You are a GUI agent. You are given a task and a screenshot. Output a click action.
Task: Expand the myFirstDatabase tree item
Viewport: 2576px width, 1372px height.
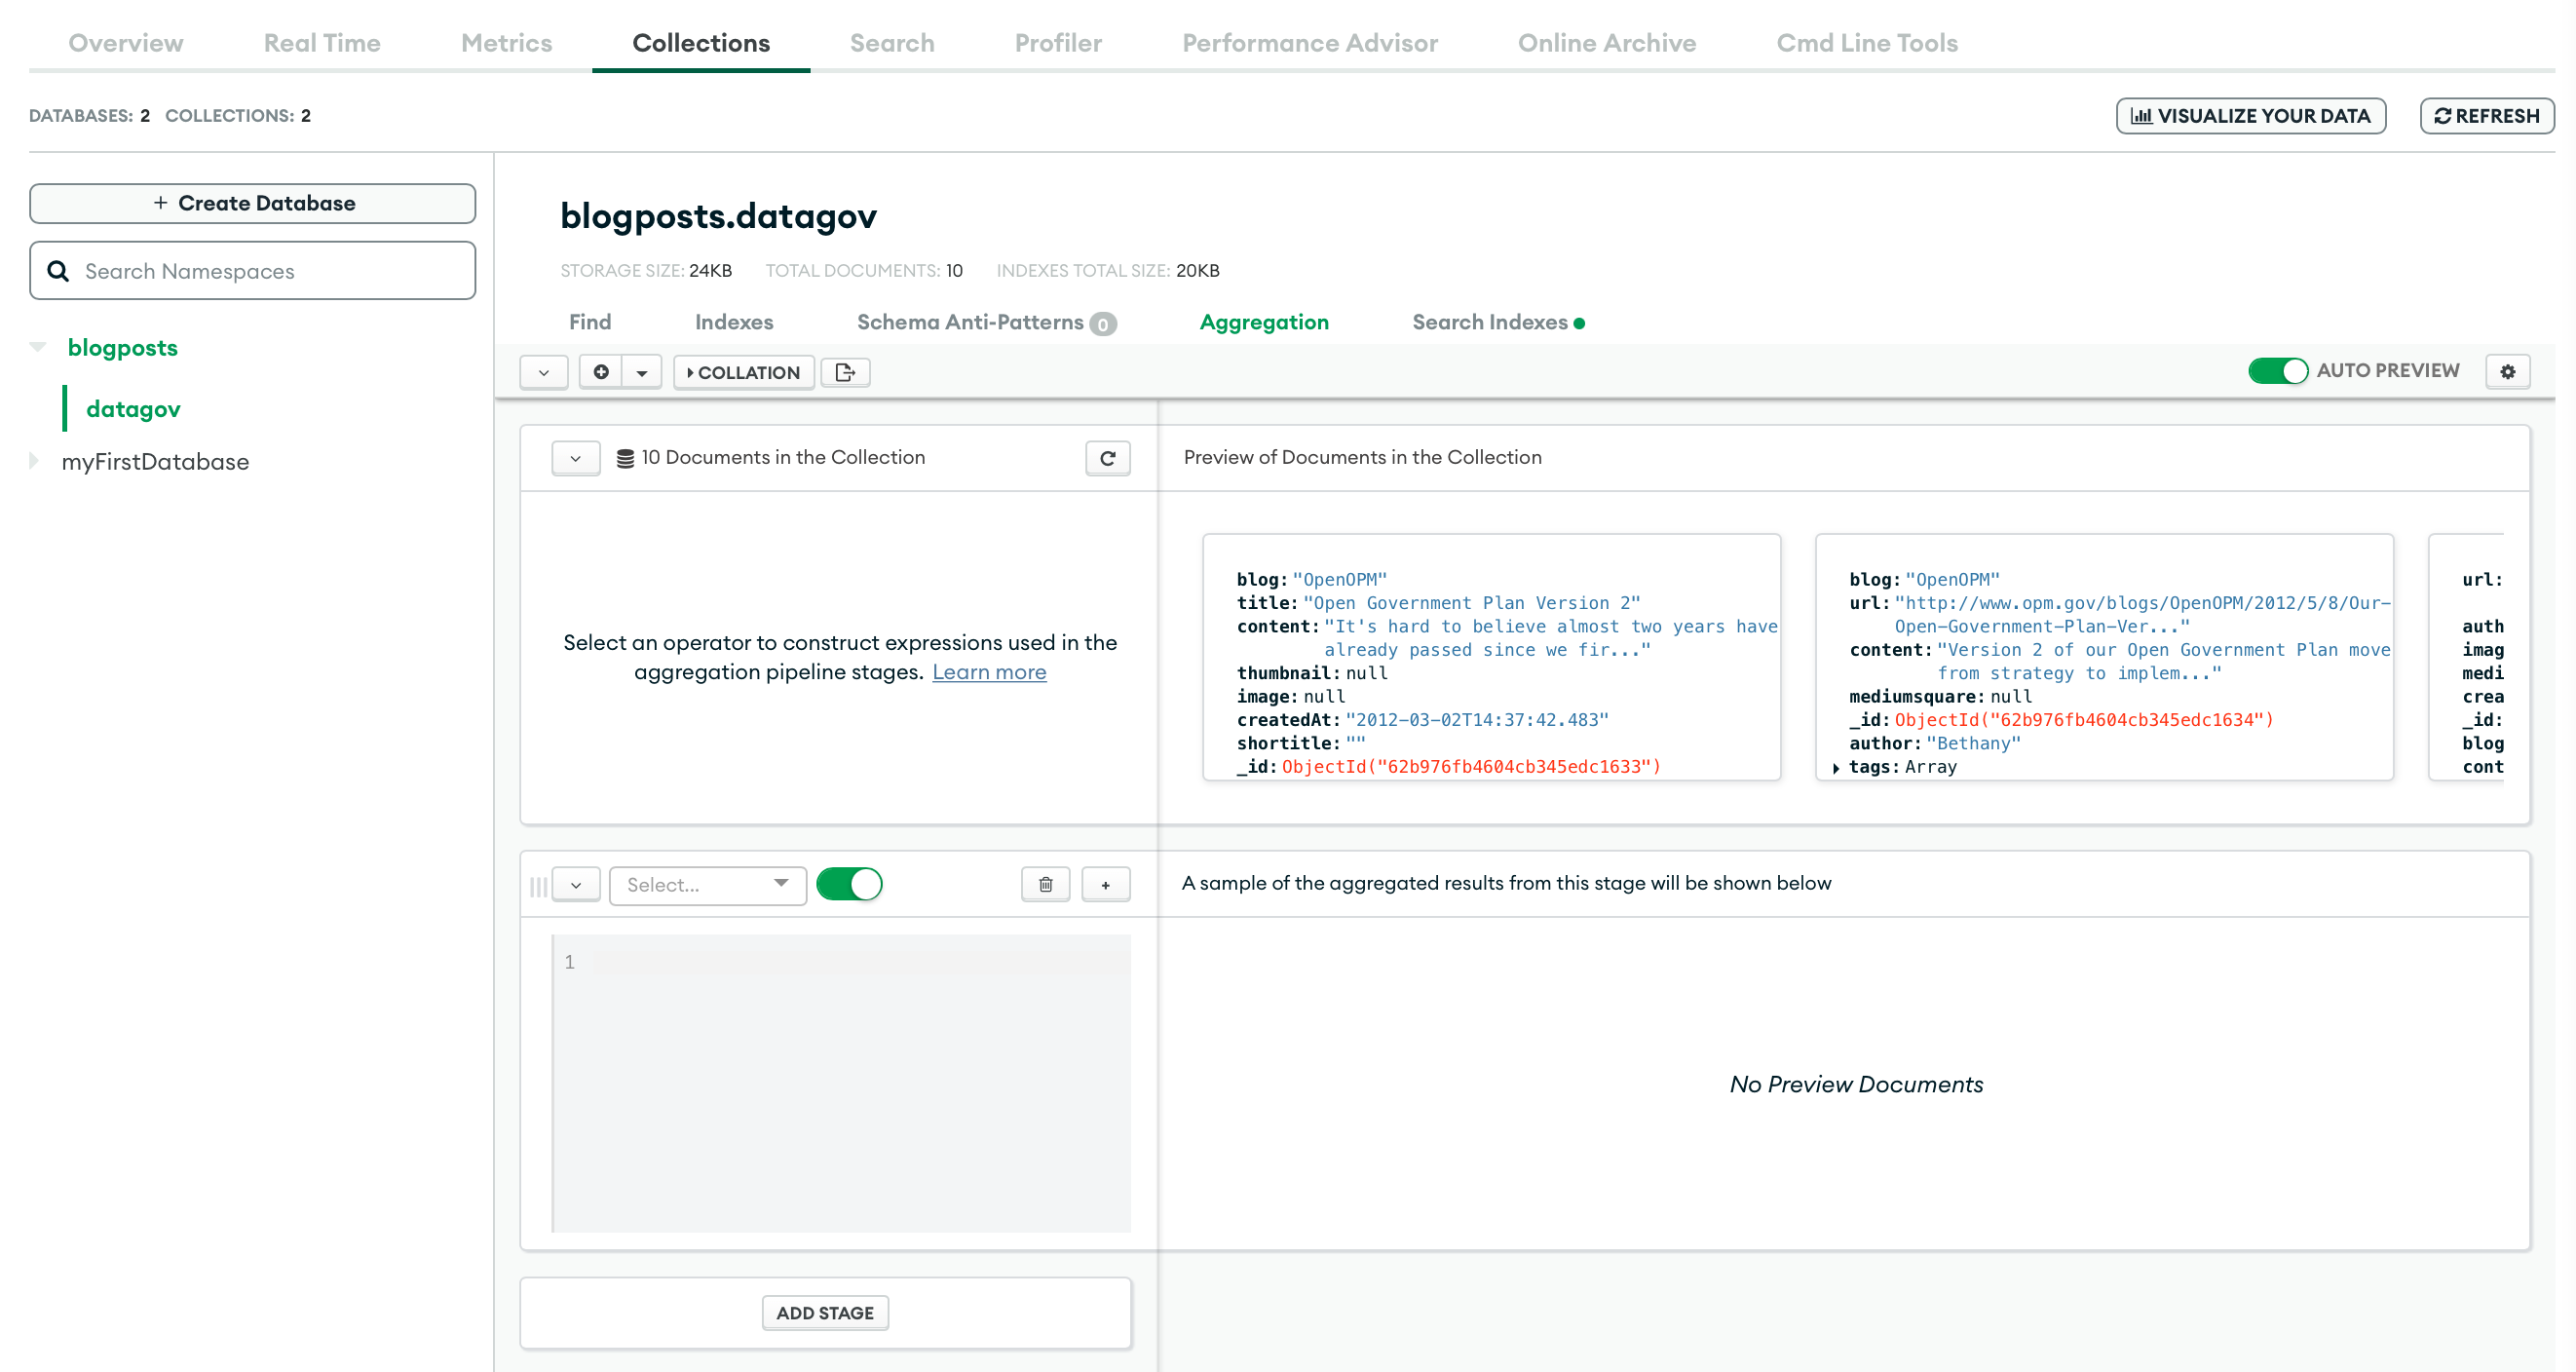coord(33,461)
